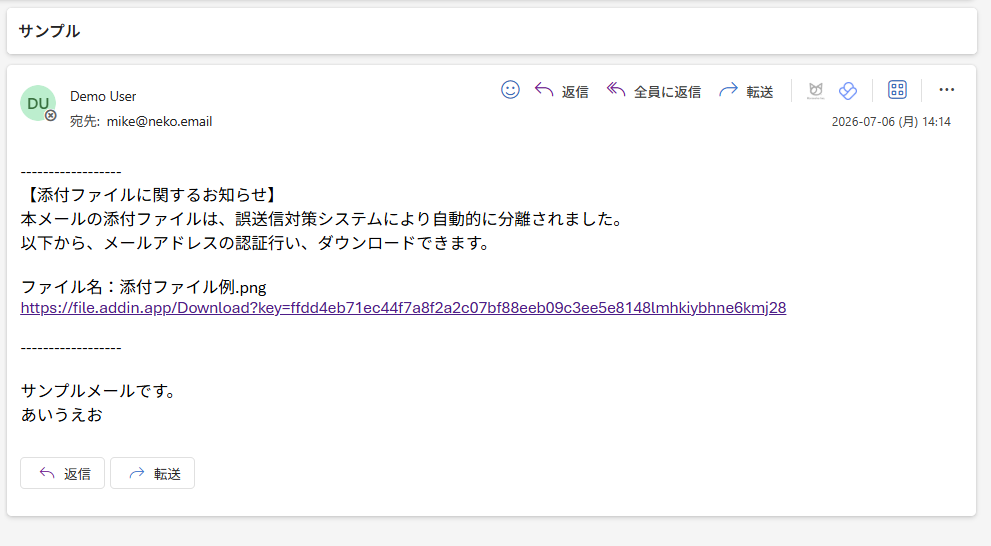
Task: Click the bottom 返信 reply button
Action: click(63, 473)
